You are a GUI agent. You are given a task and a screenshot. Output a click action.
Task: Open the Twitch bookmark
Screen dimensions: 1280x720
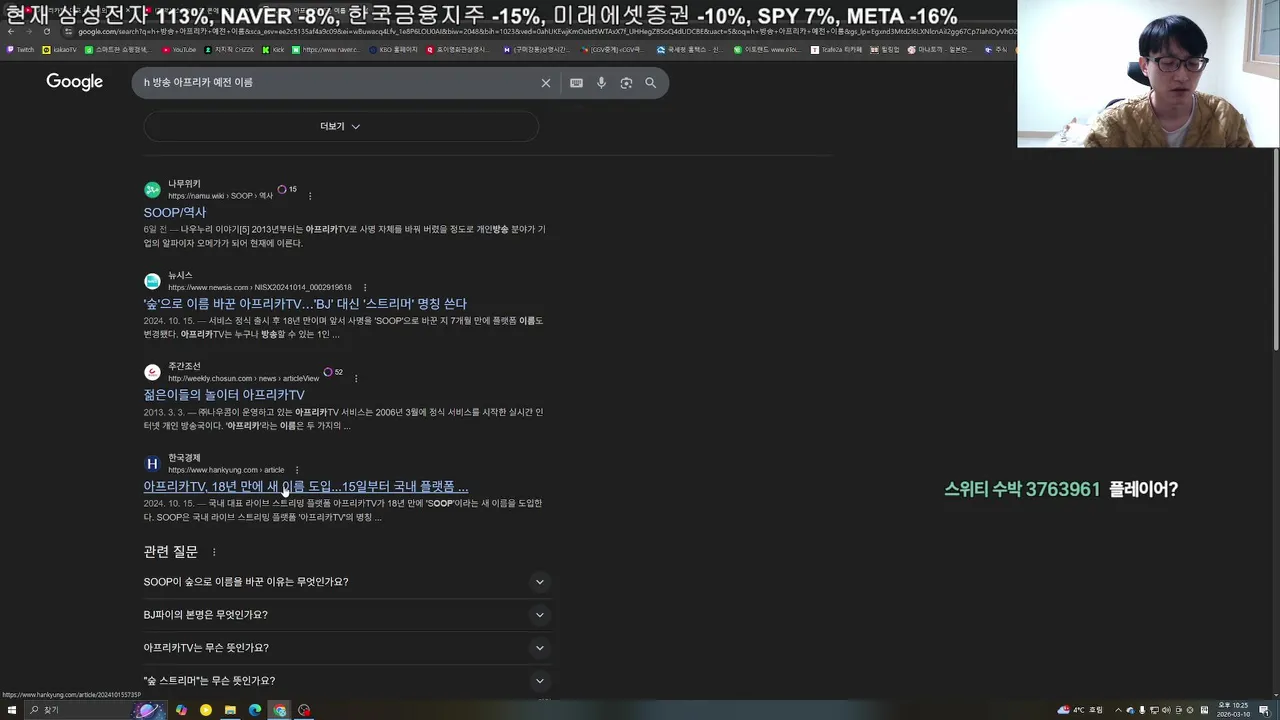20,49
